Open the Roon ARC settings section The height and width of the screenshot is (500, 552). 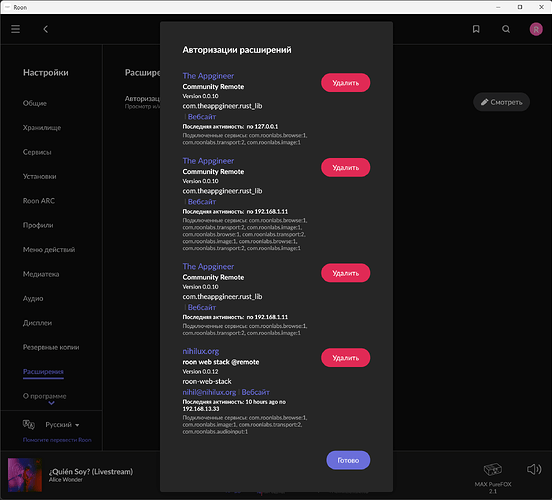[x=39, y=201]
